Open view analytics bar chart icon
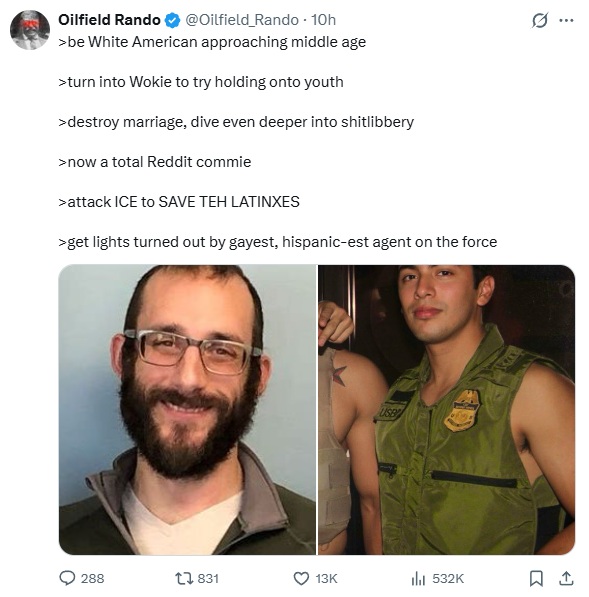Screen dimensions: 589x597 pyautogui.click(x=418, y=578)
